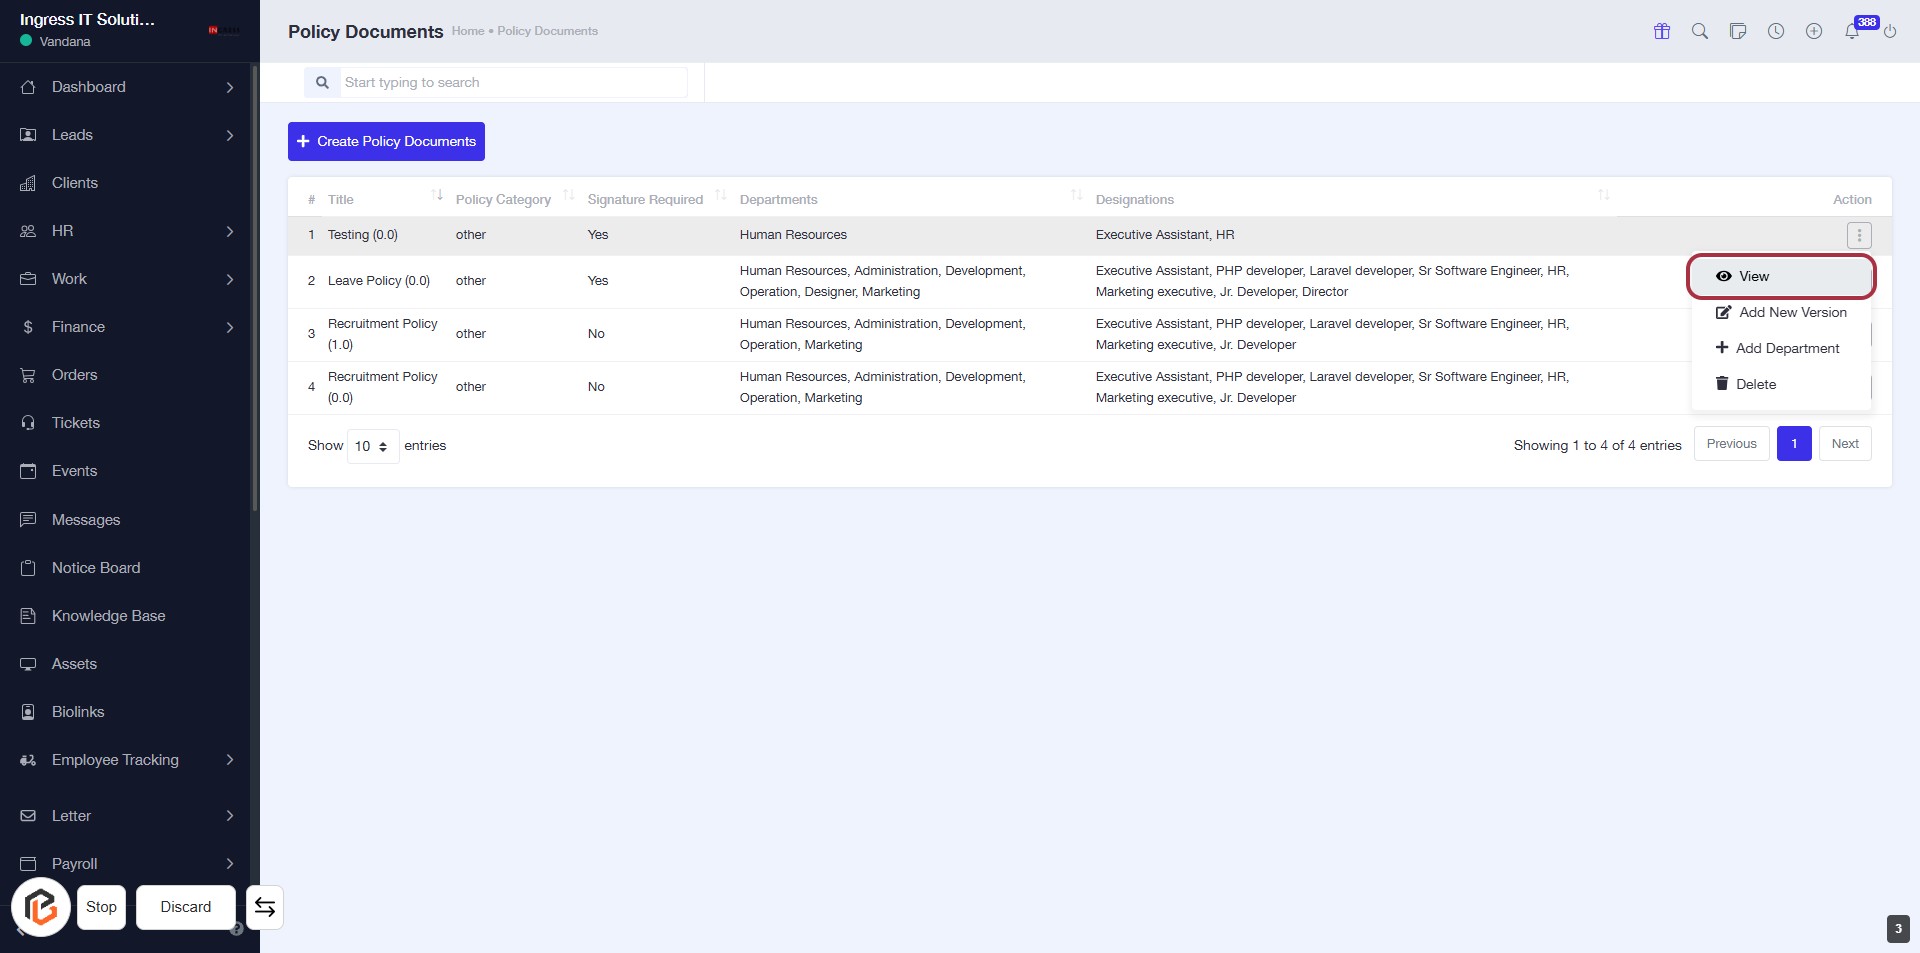Click Create Policy Documents button
This screenshot has width=1920, height=953.
click(x=386, y=141)
